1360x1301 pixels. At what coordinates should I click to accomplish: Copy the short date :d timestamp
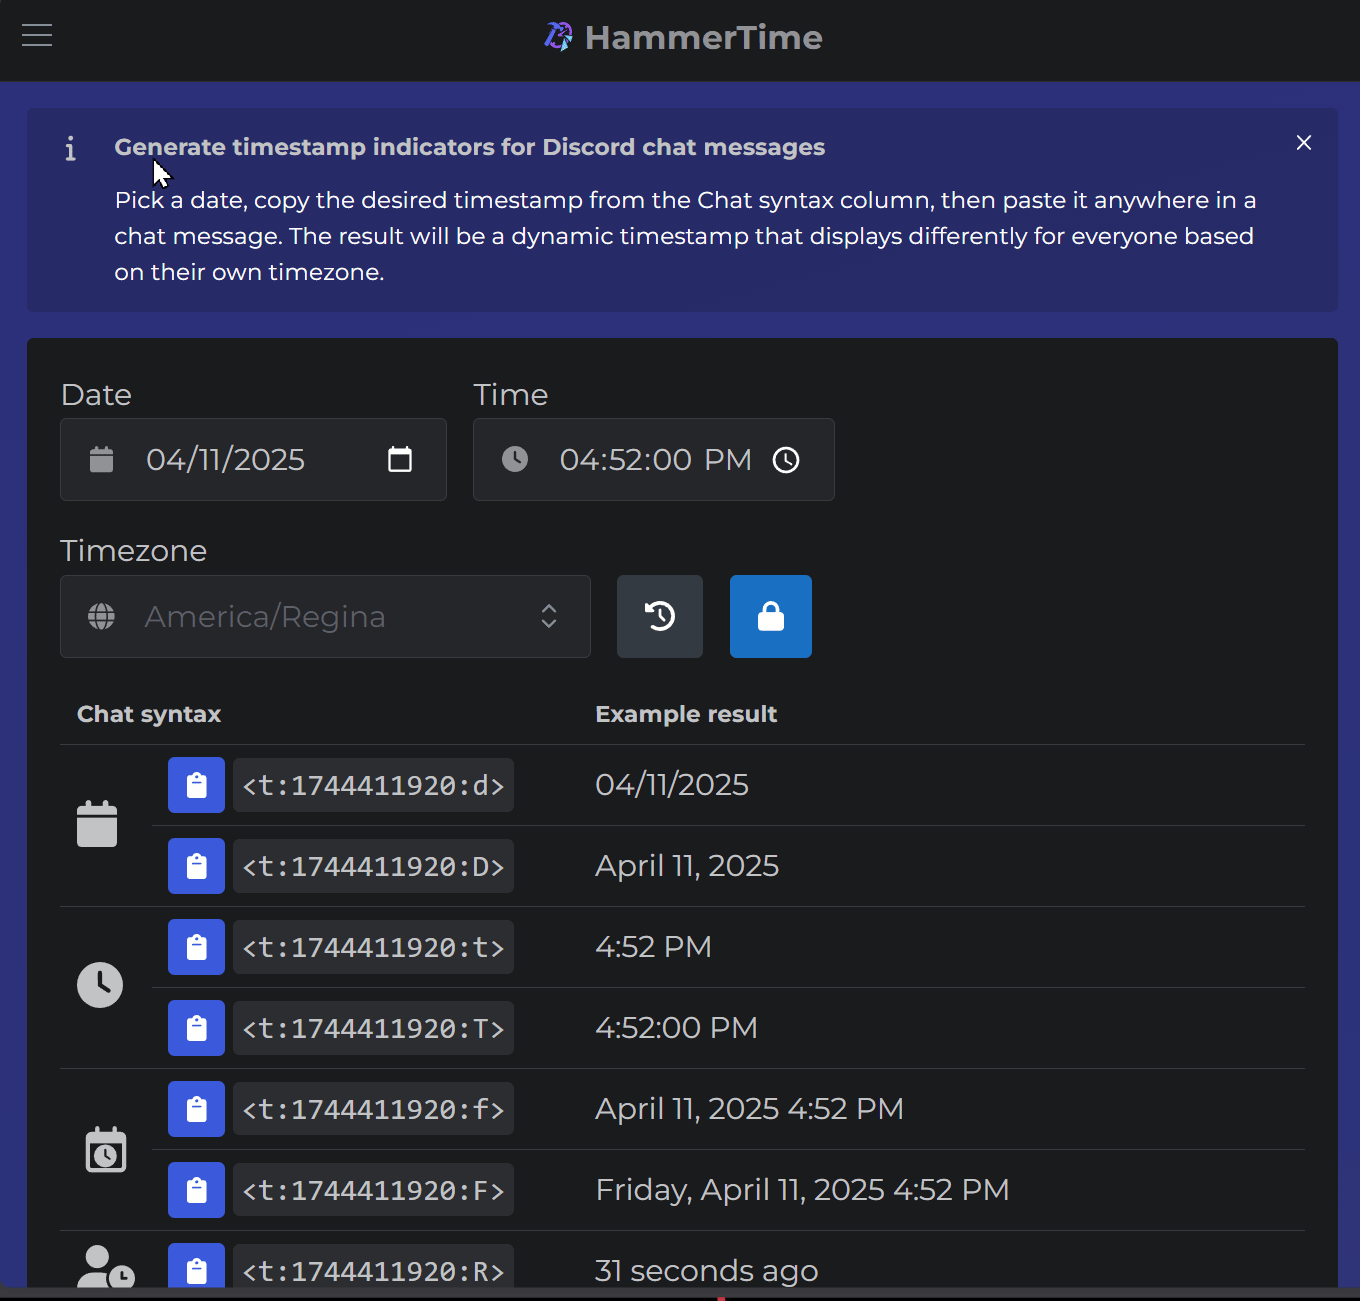point(196,785)
